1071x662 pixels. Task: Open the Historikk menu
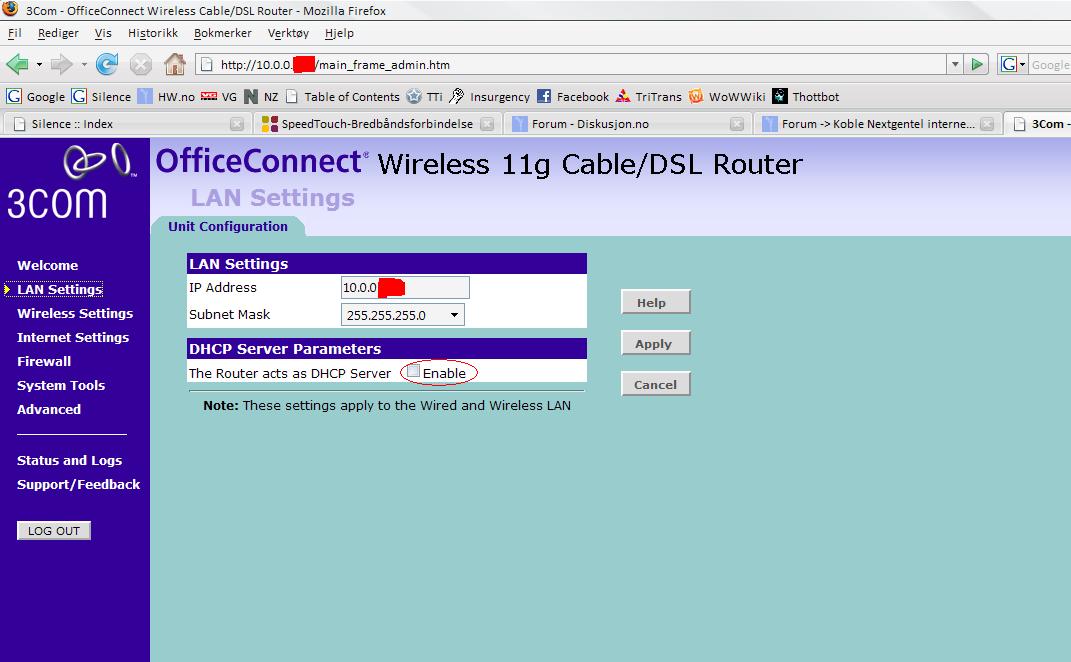pyautogui.click(x=153, y=33)
